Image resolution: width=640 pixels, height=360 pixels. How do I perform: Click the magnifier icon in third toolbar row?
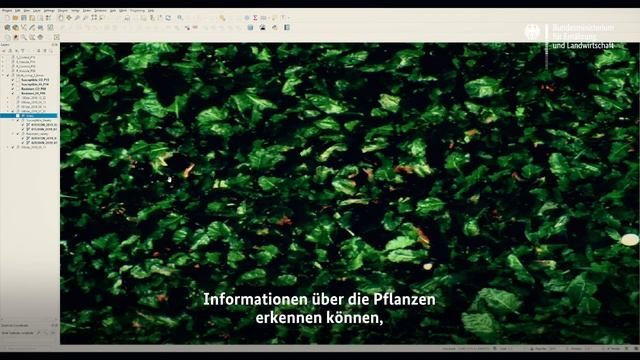(x=24, y=37)
